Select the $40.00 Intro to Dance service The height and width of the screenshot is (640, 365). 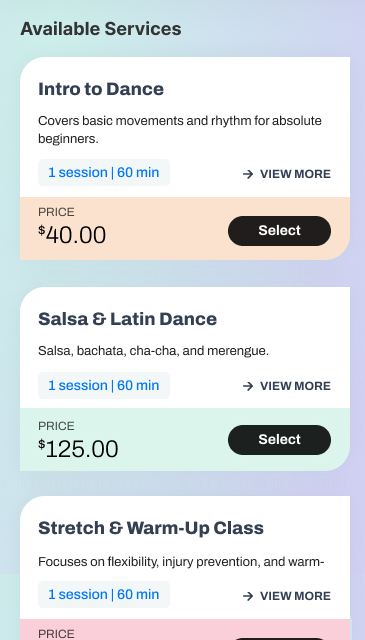coord(279,231)
